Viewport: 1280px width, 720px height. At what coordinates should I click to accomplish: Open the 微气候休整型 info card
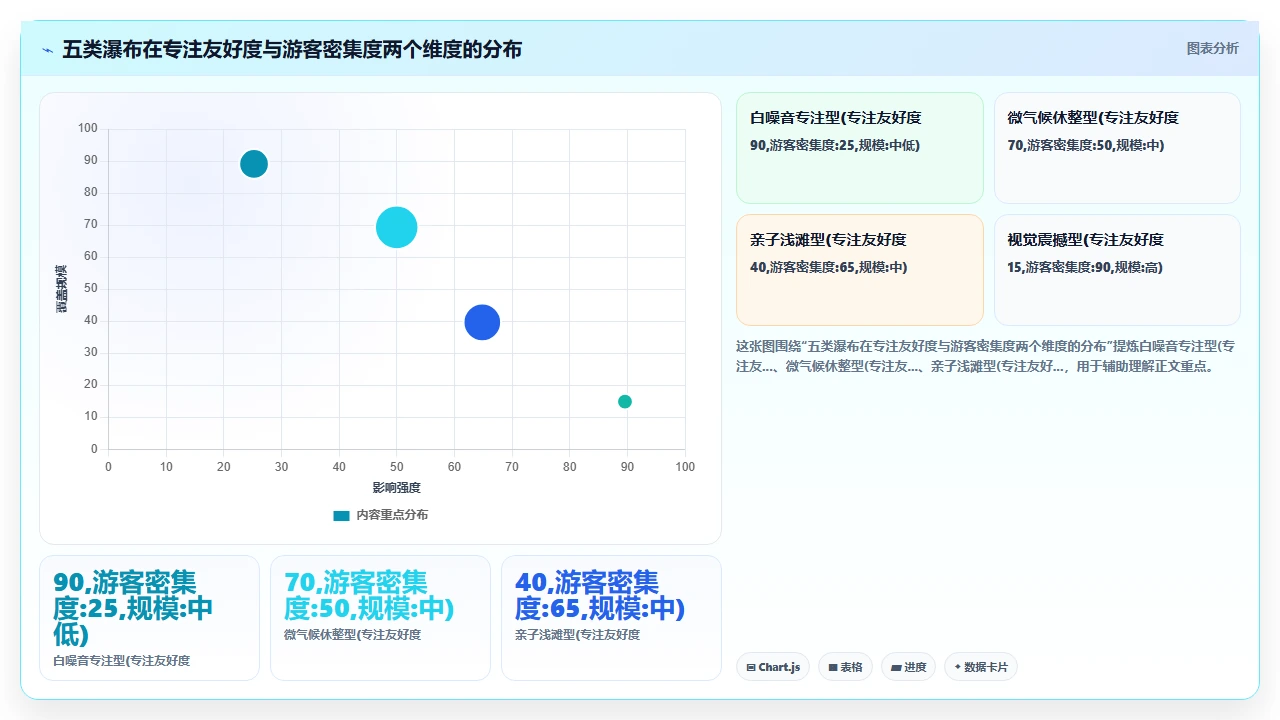[1117, 148]
